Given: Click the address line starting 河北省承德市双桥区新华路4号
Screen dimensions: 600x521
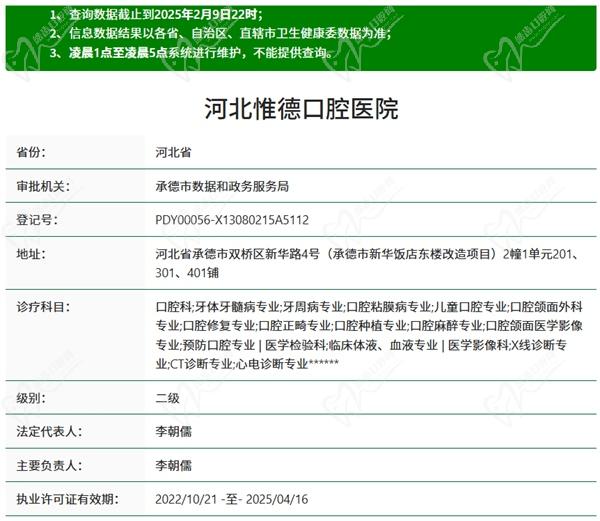Looking at the screenshot, I should pos(367,254).
